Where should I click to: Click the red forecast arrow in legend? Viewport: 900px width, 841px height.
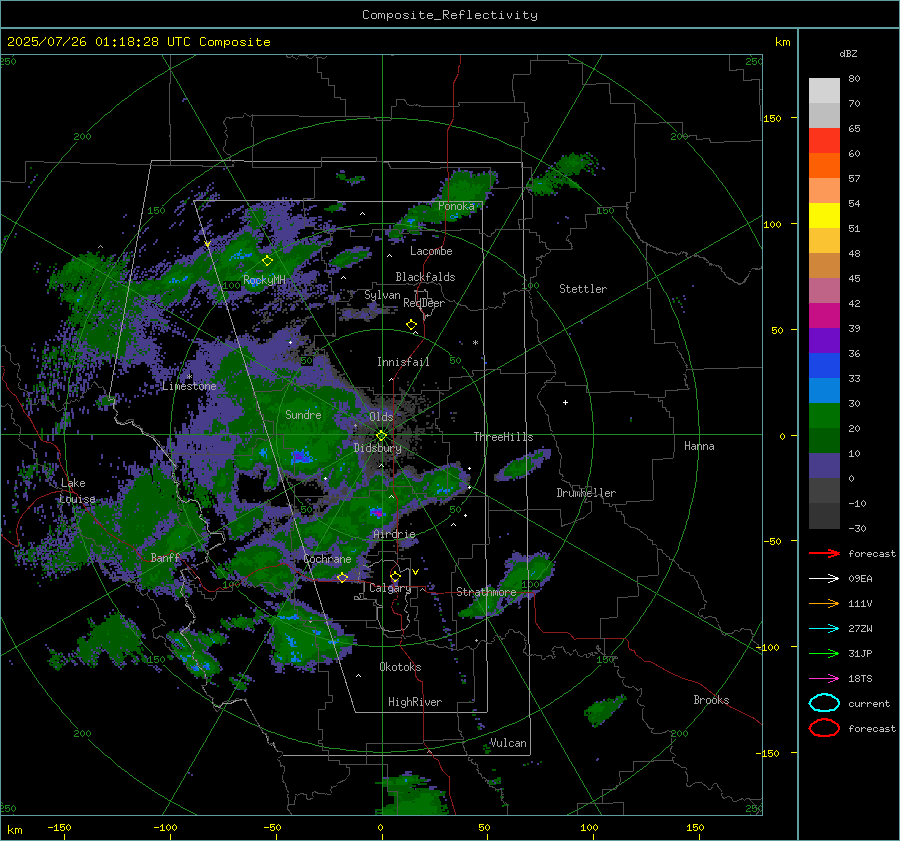(824, 553)
